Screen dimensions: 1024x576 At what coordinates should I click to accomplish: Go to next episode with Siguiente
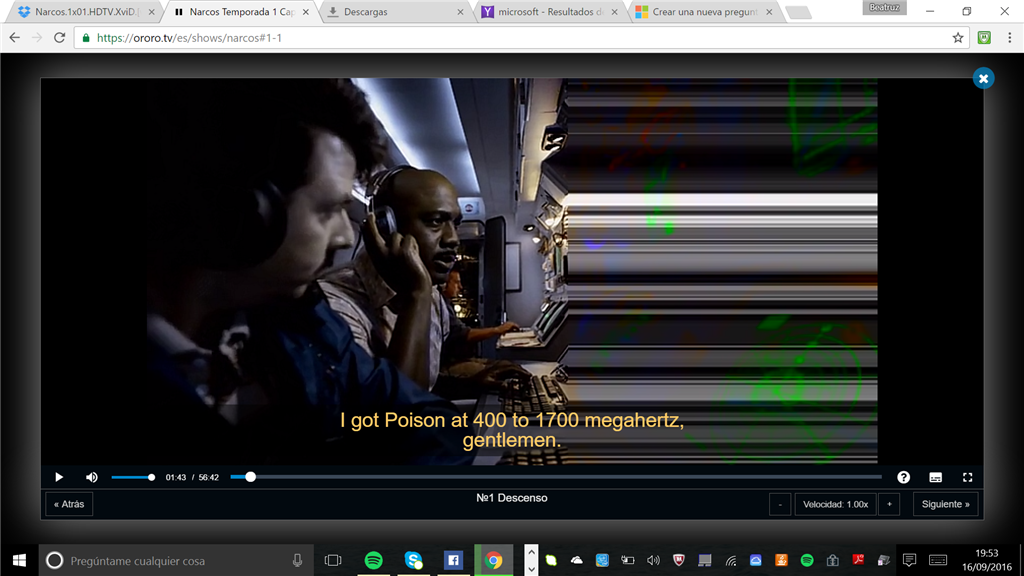(945, 504)
